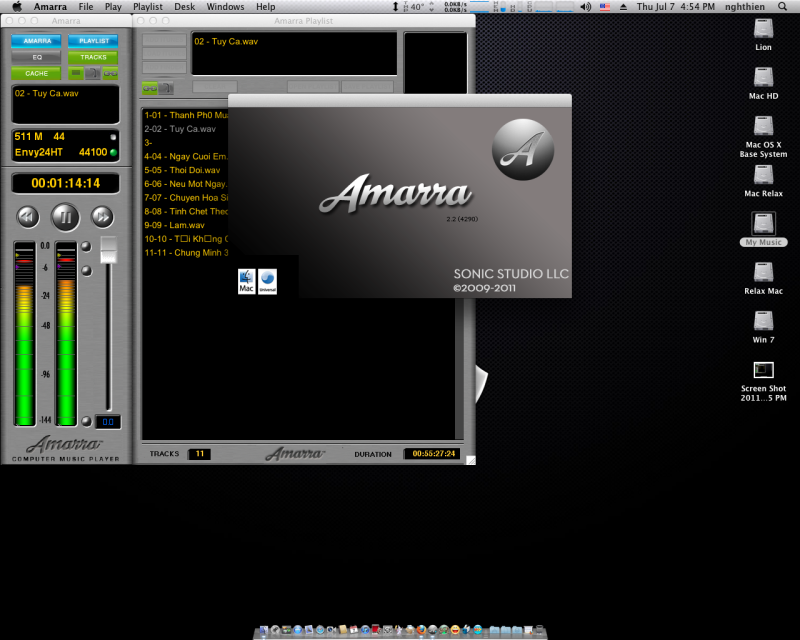The image size is (800, 640).
Task: Open the Apple menu
Action: point(17,7)
